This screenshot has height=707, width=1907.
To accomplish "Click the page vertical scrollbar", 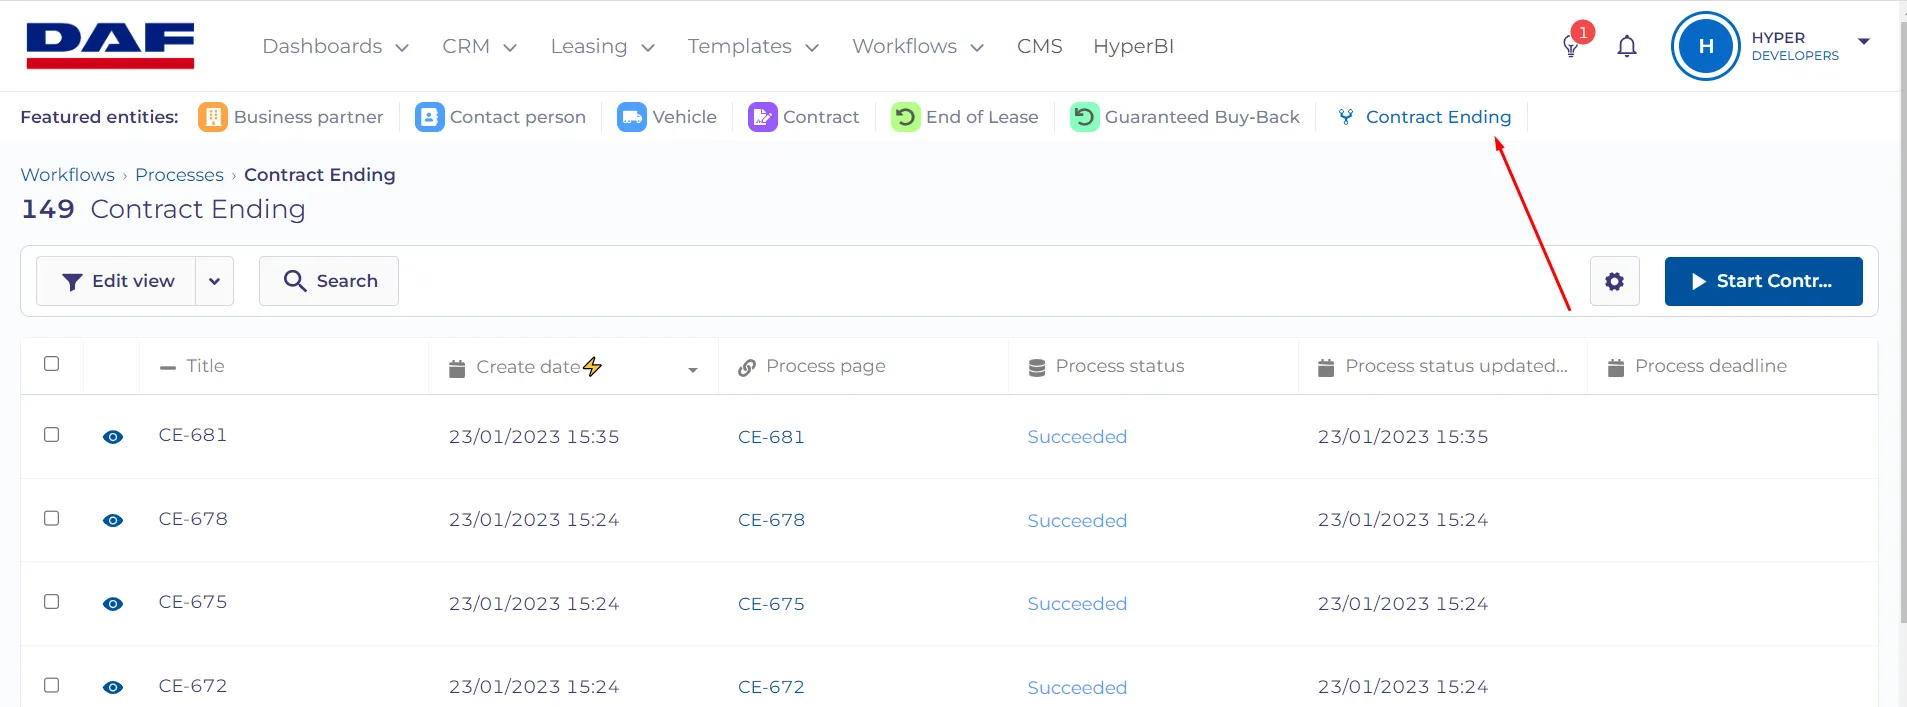I will tap(1902, 320).
